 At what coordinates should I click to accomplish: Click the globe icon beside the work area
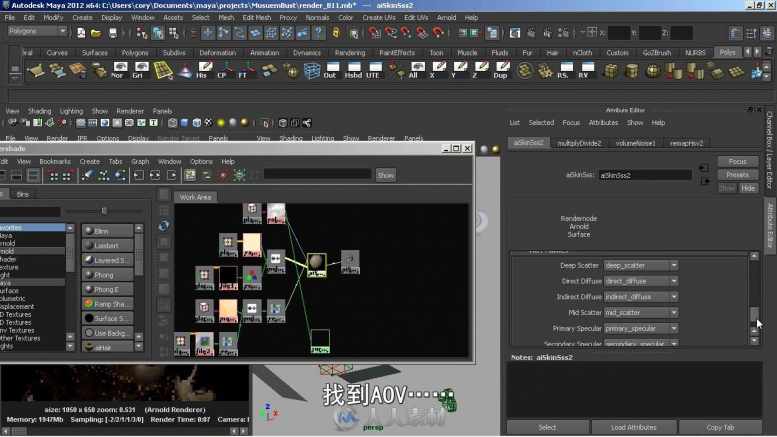click(164, 226)
